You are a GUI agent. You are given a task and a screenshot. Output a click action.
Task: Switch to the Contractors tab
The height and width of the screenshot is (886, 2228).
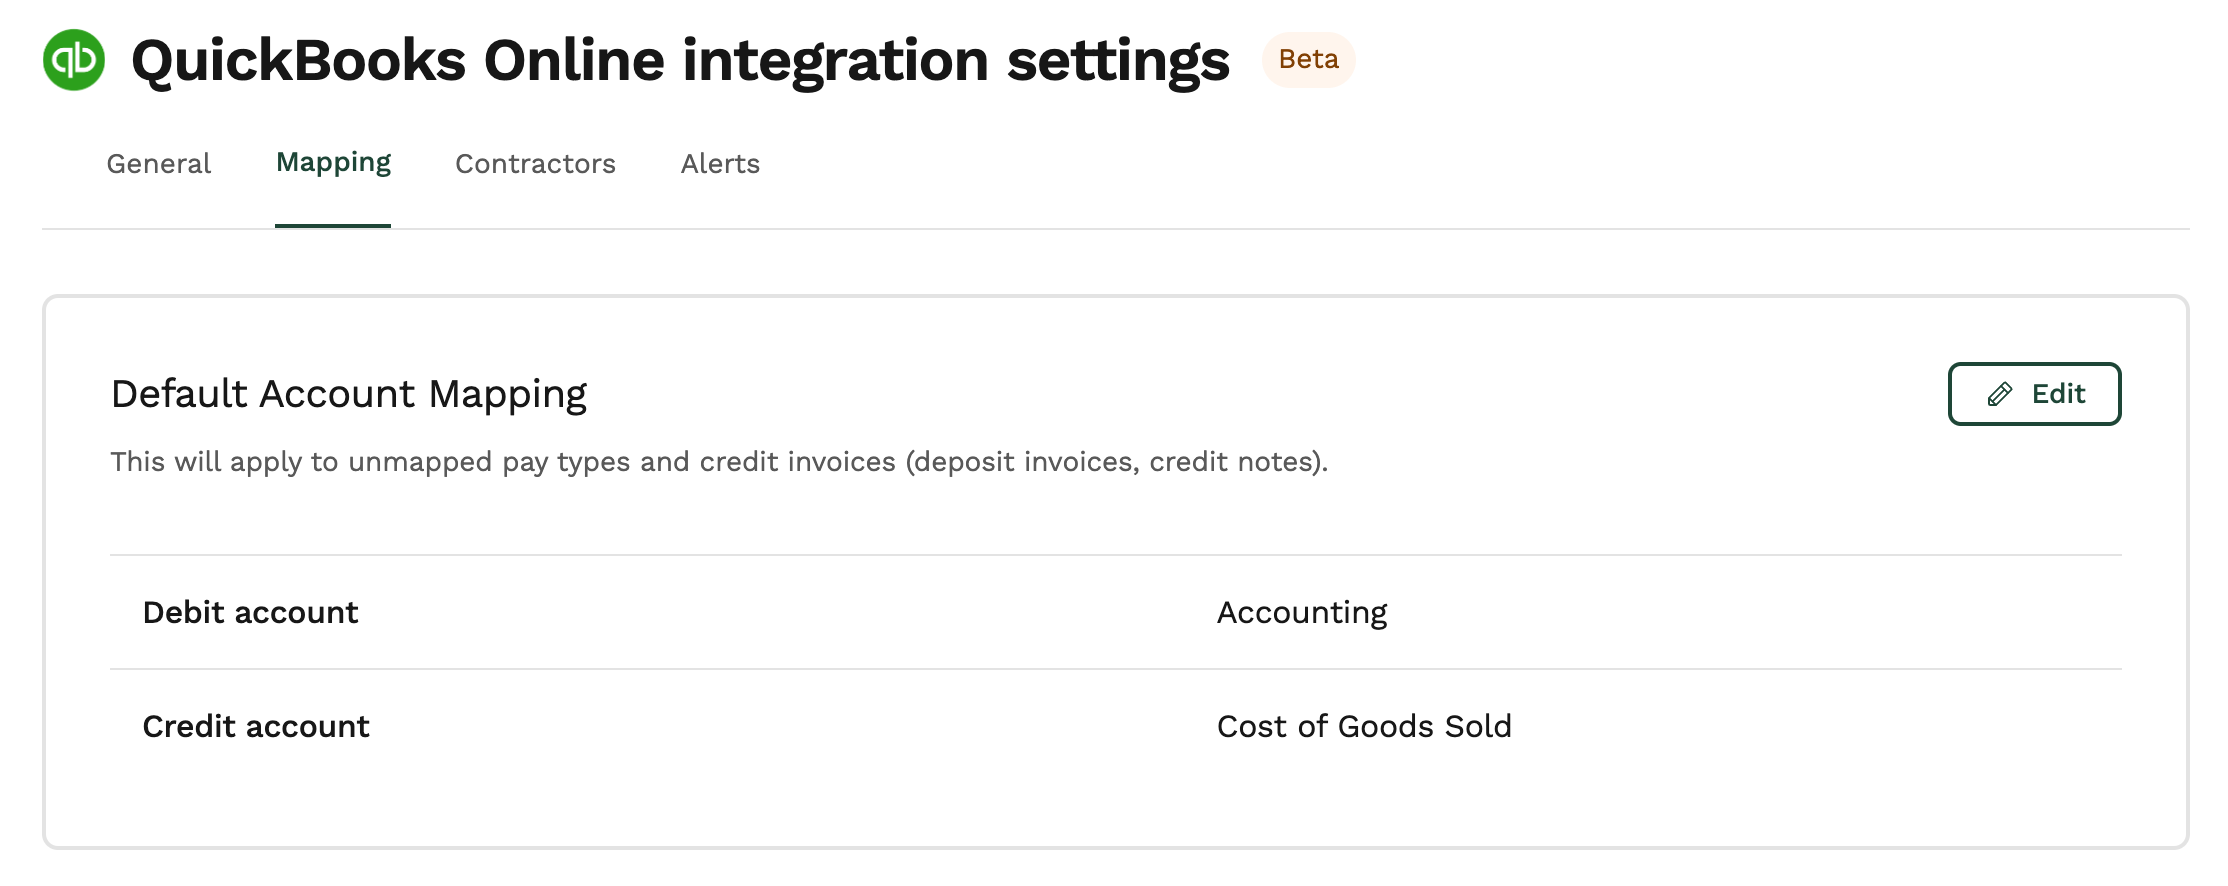pyautogui.click(x=535, y=163)
